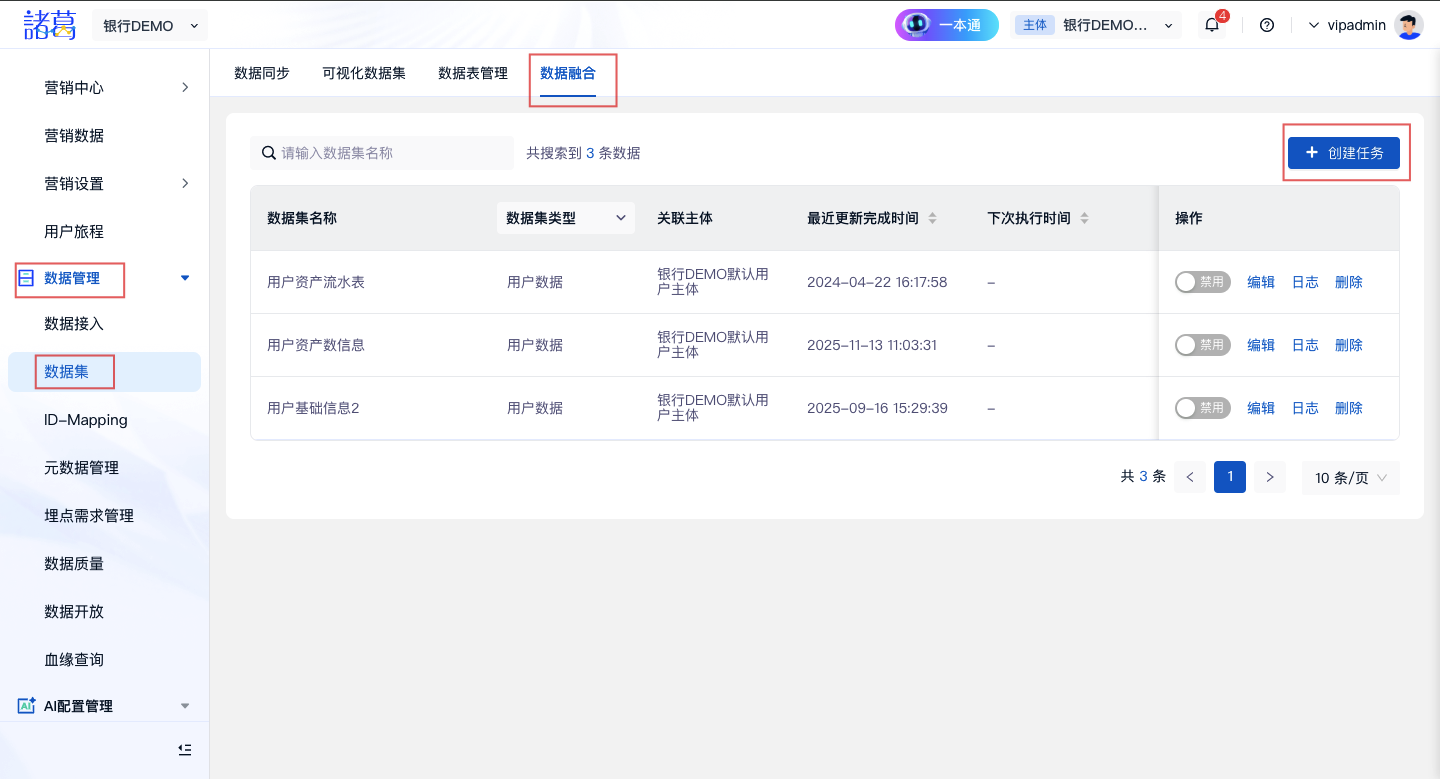Sort by 最近更新完成时间 sort icon
1440x779 pixels.
933,218
